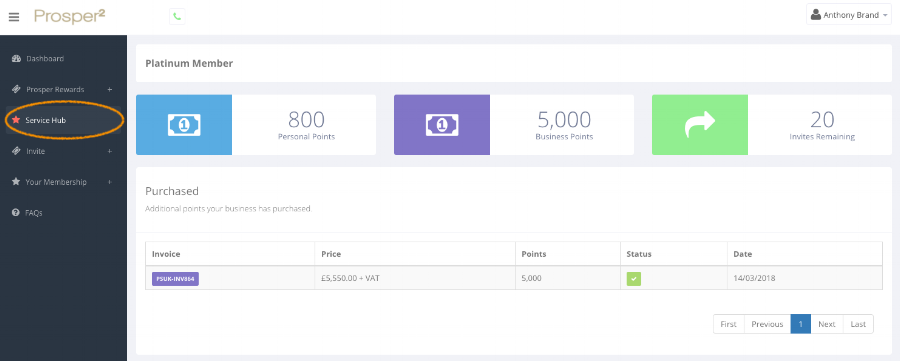The image size is (900, 361).
Task: Select page 1 in pagination
Action: tap(801, 324)
